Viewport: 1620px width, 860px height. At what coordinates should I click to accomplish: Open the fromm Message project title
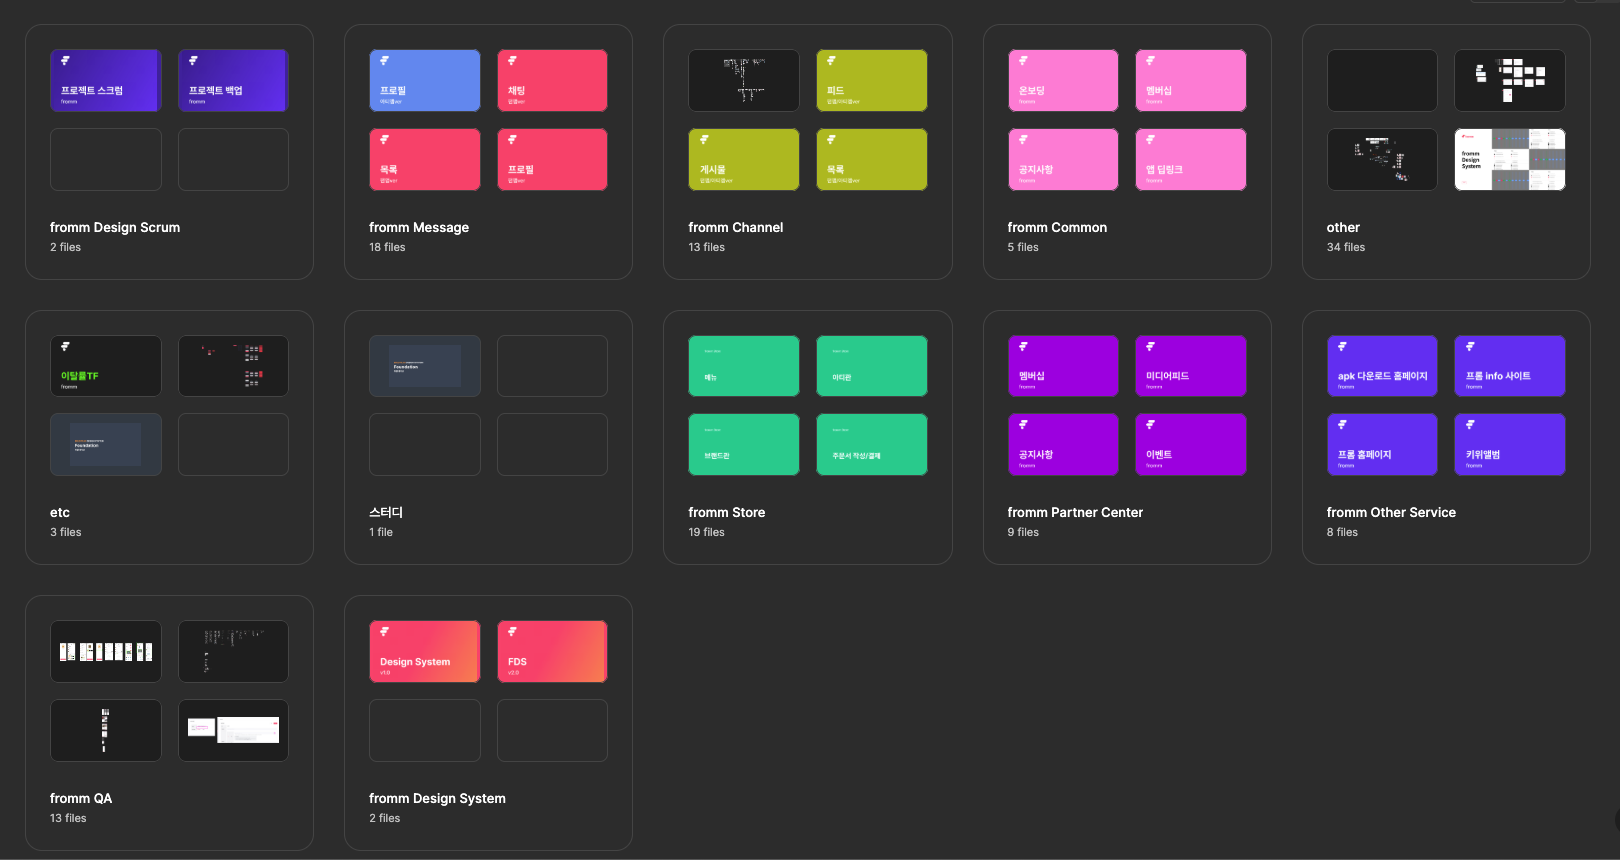click(x=419, y=228)
